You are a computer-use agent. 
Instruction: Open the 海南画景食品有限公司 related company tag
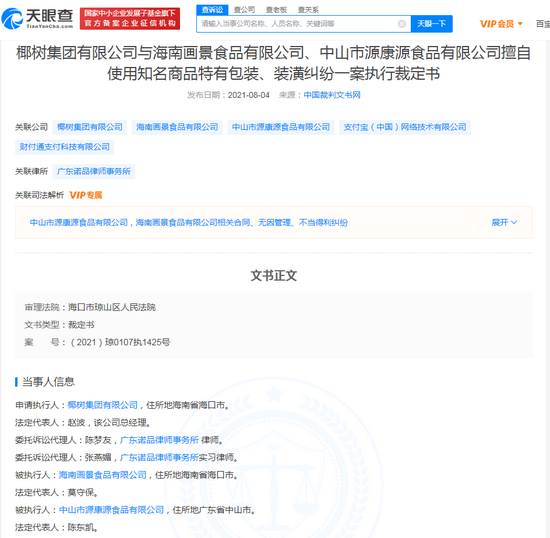click(177, 127)
